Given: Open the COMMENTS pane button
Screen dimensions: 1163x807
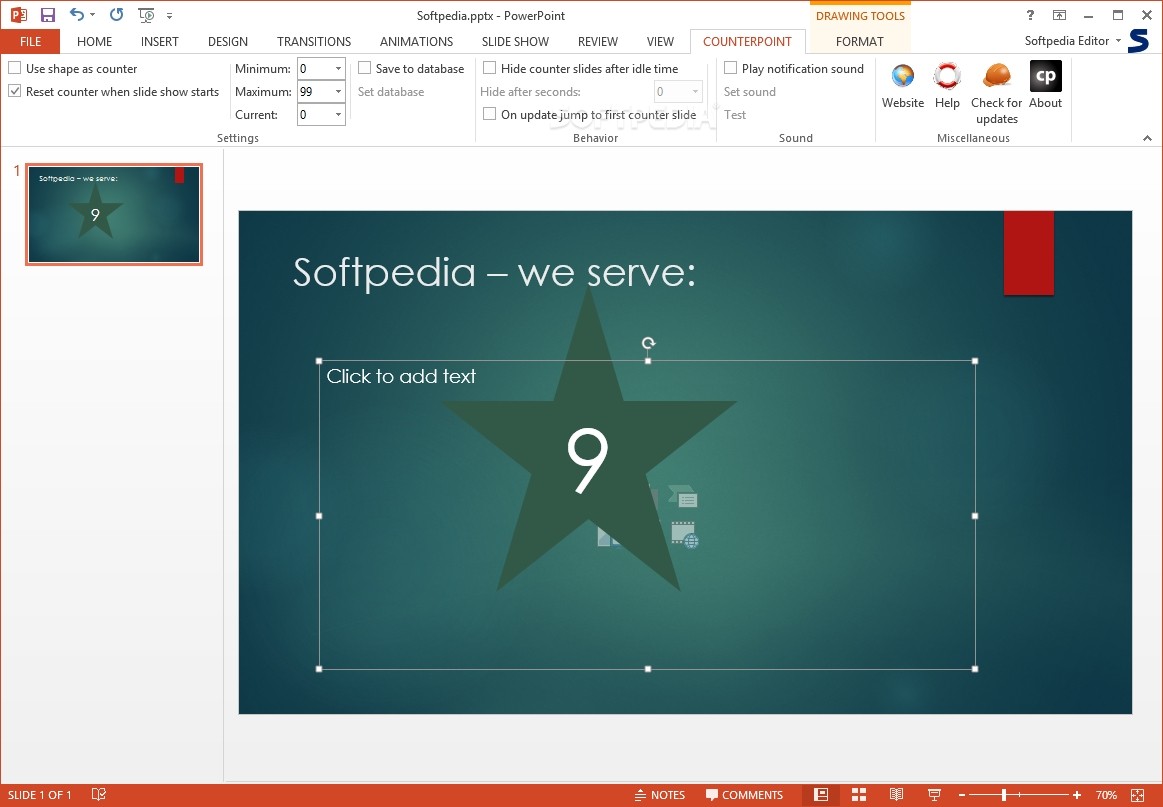Looking at the screenshot, I should (x=745, y=794).
